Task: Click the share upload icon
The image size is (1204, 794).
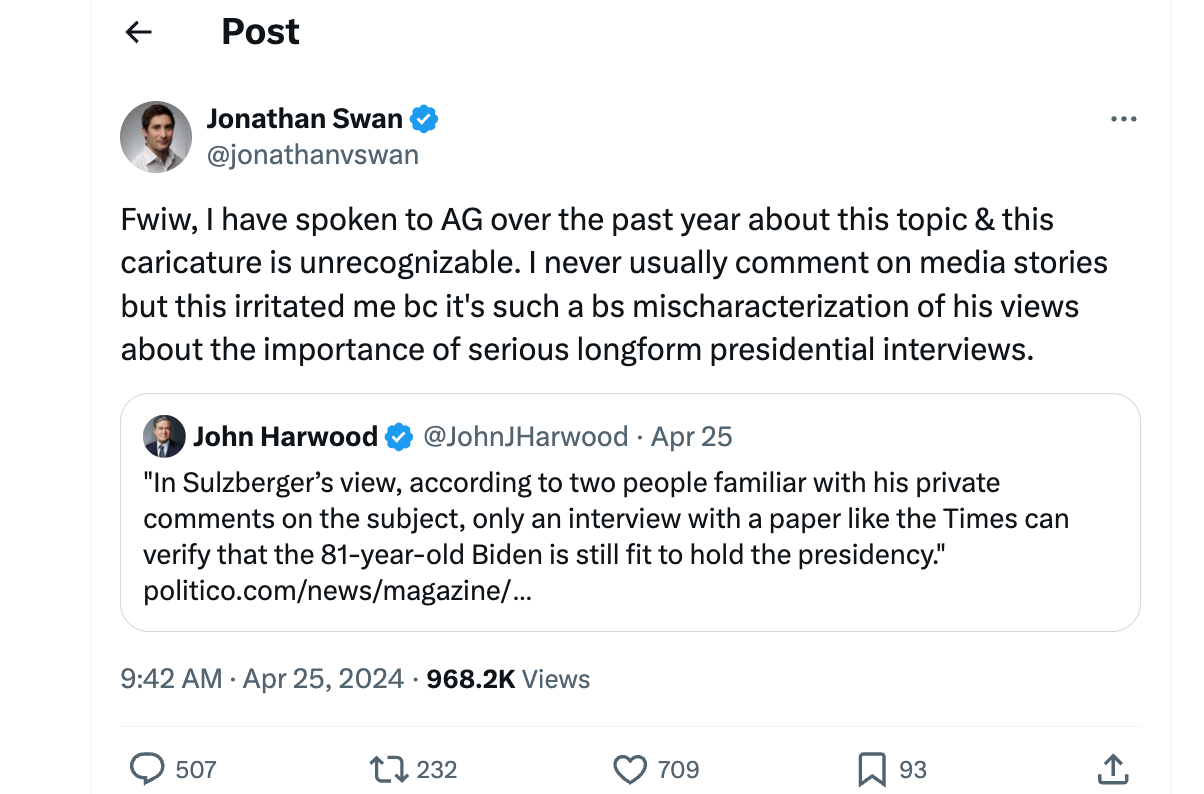Action: tap(1114, 769)
